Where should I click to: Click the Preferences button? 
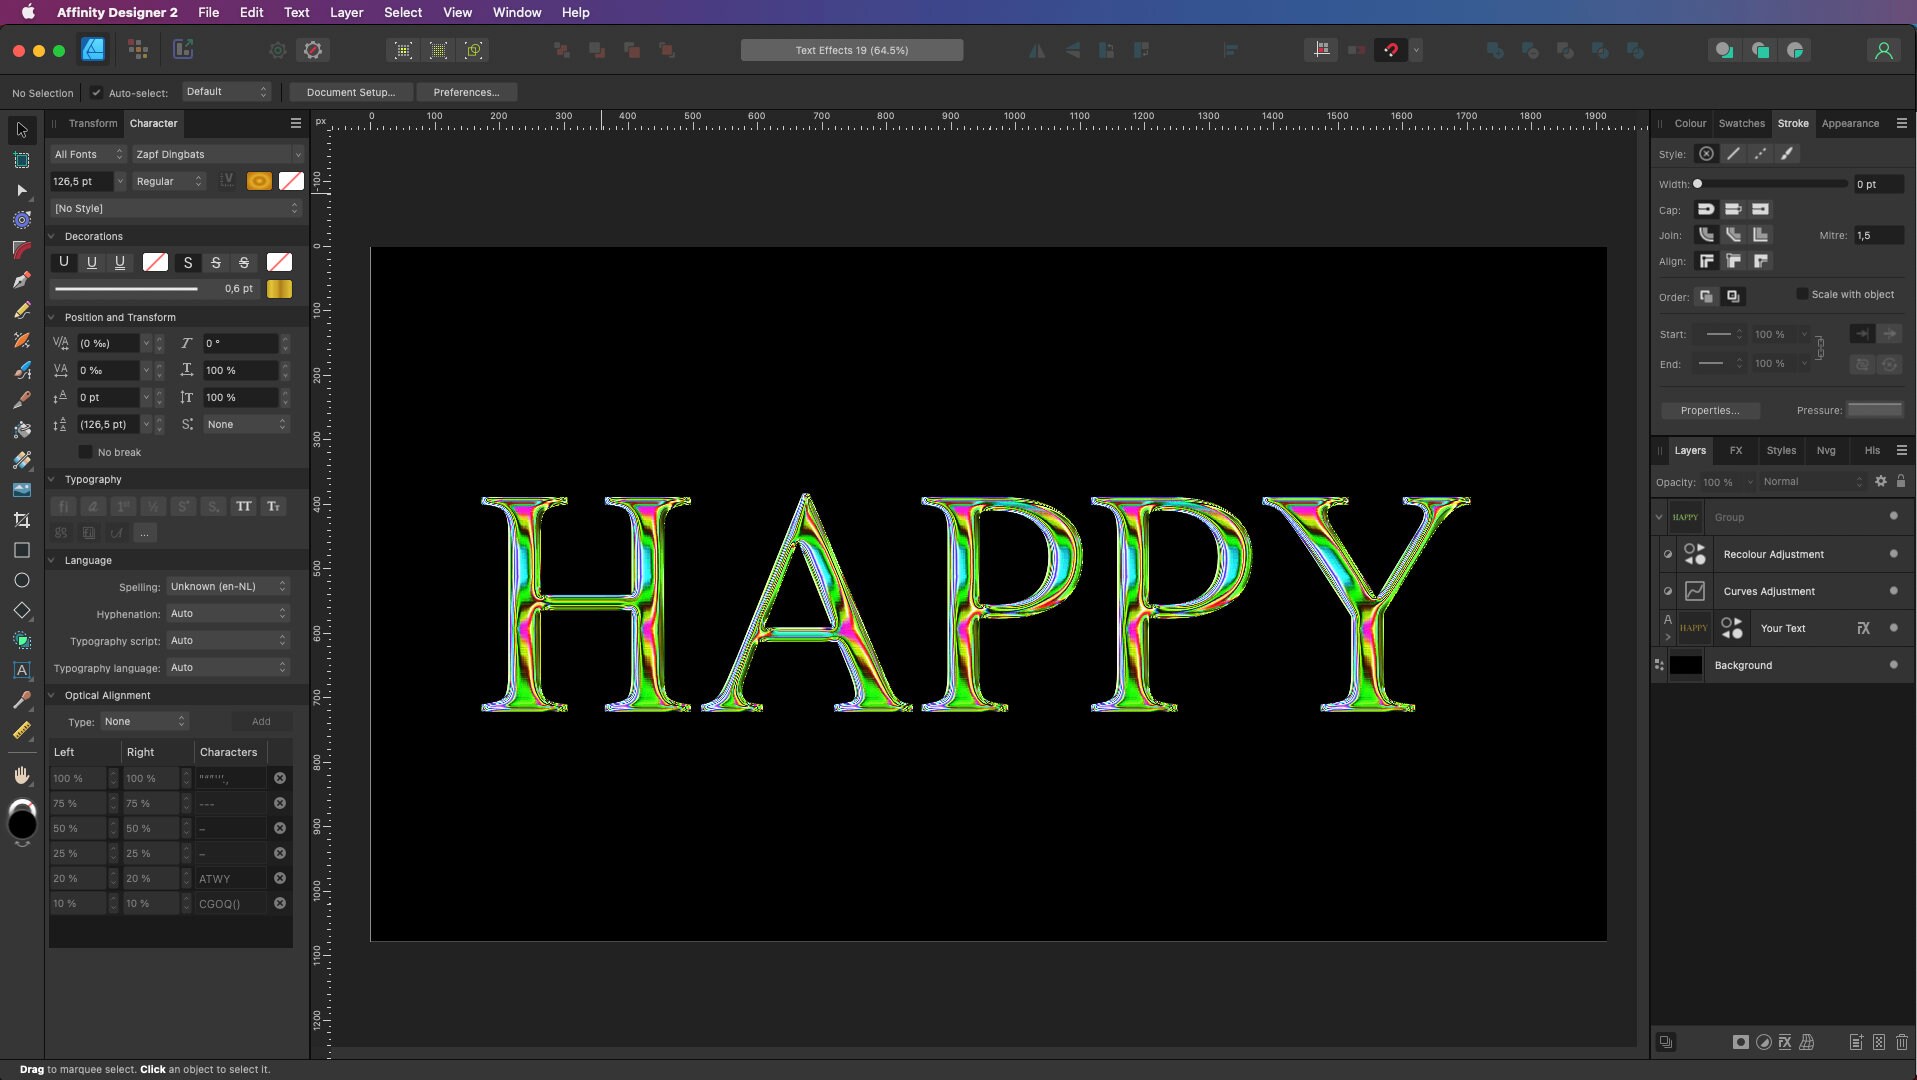click(466, 92)
